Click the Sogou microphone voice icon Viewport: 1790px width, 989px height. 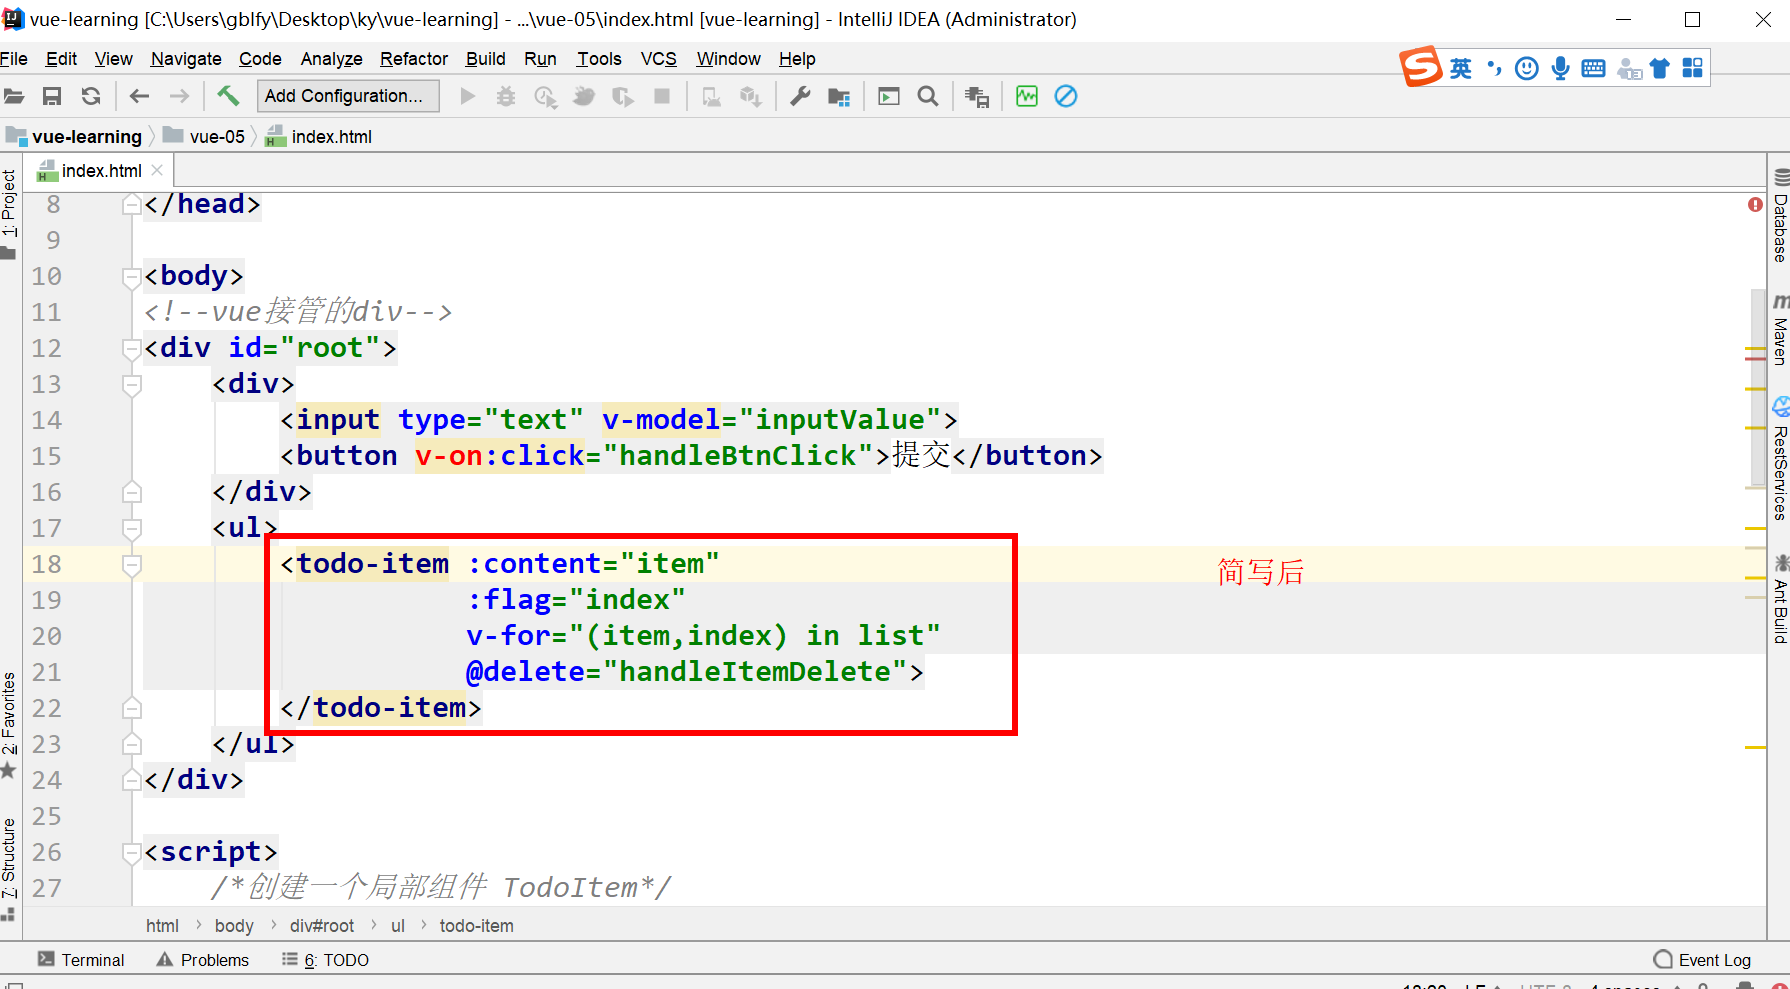(x=1560, y=68)
